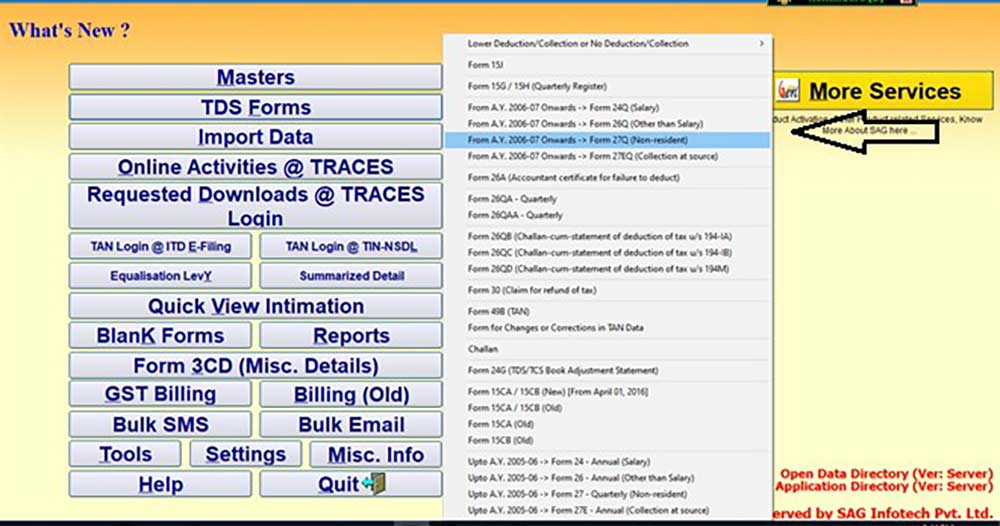Click the Bulk SMS button

[162, 424]
